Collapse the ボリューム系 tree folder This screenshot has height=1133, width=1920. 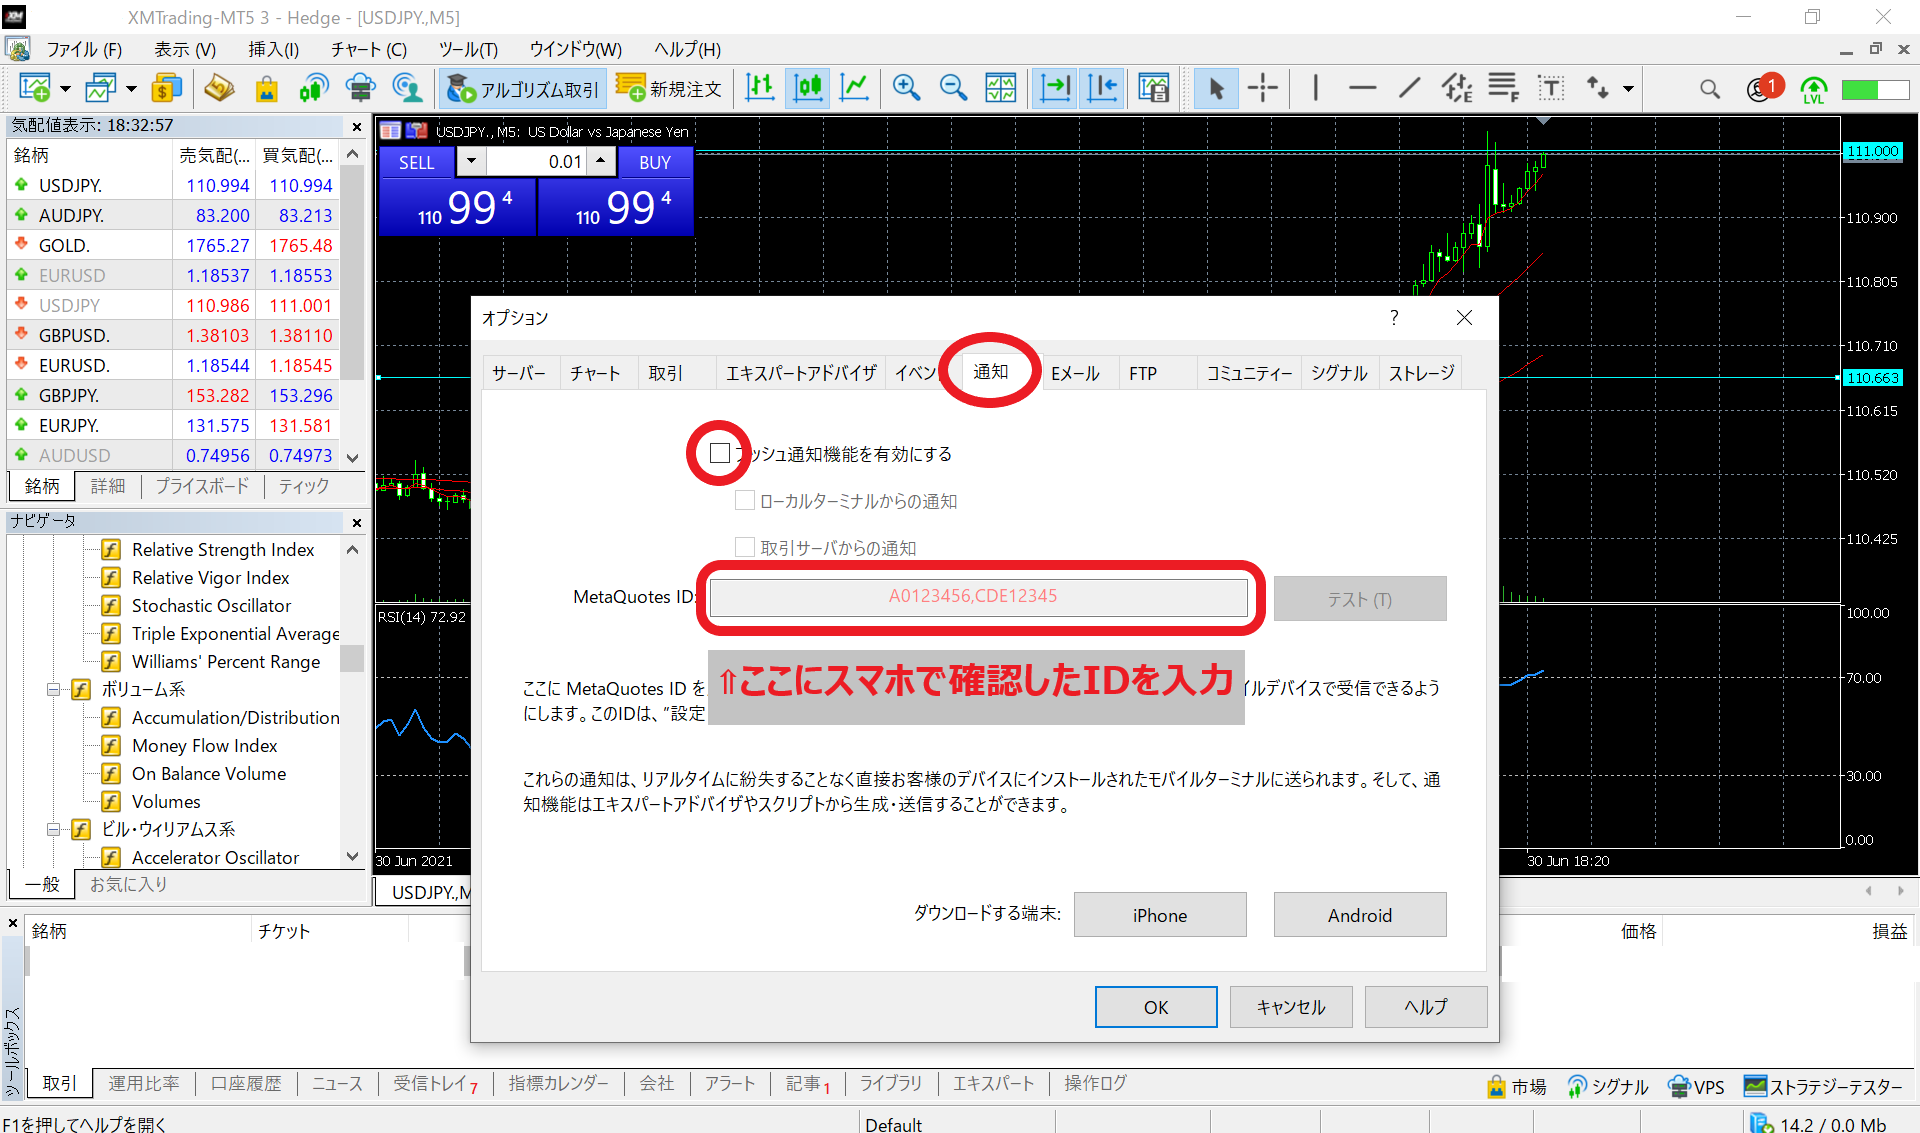pos(54,690)
